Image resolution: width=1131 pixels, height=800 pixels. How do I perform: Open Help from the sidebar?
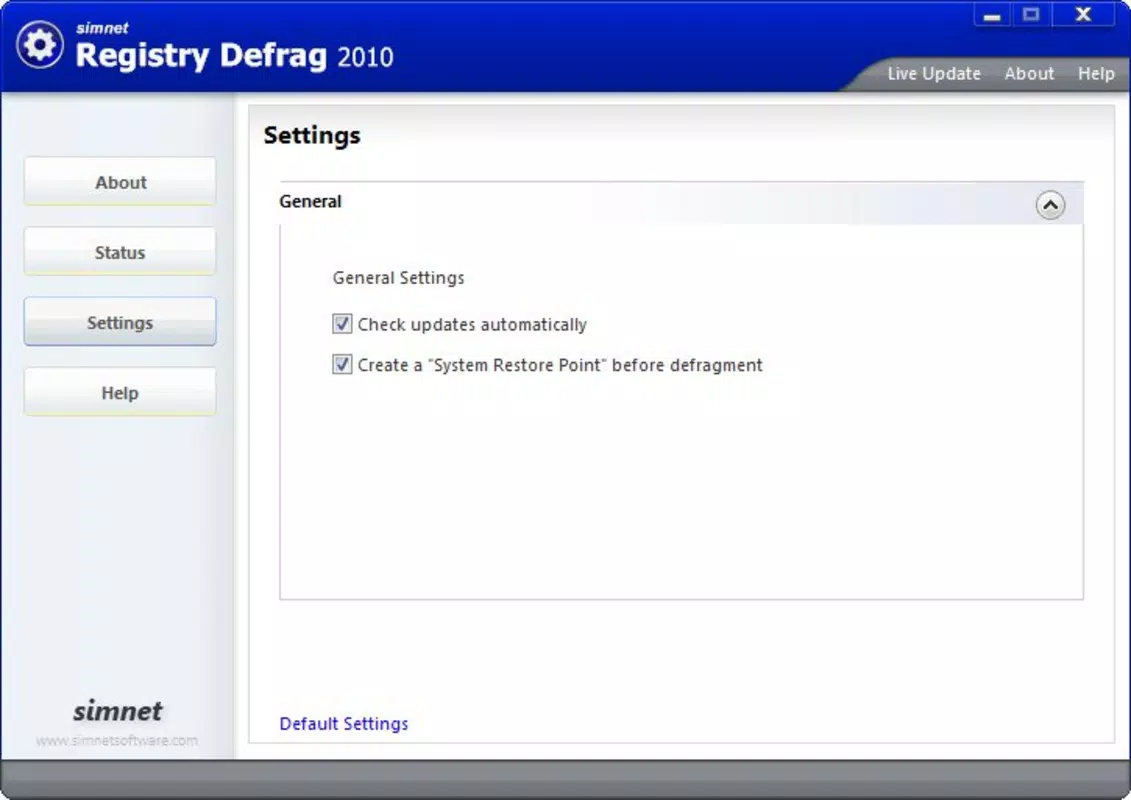(x=120, y=392)
